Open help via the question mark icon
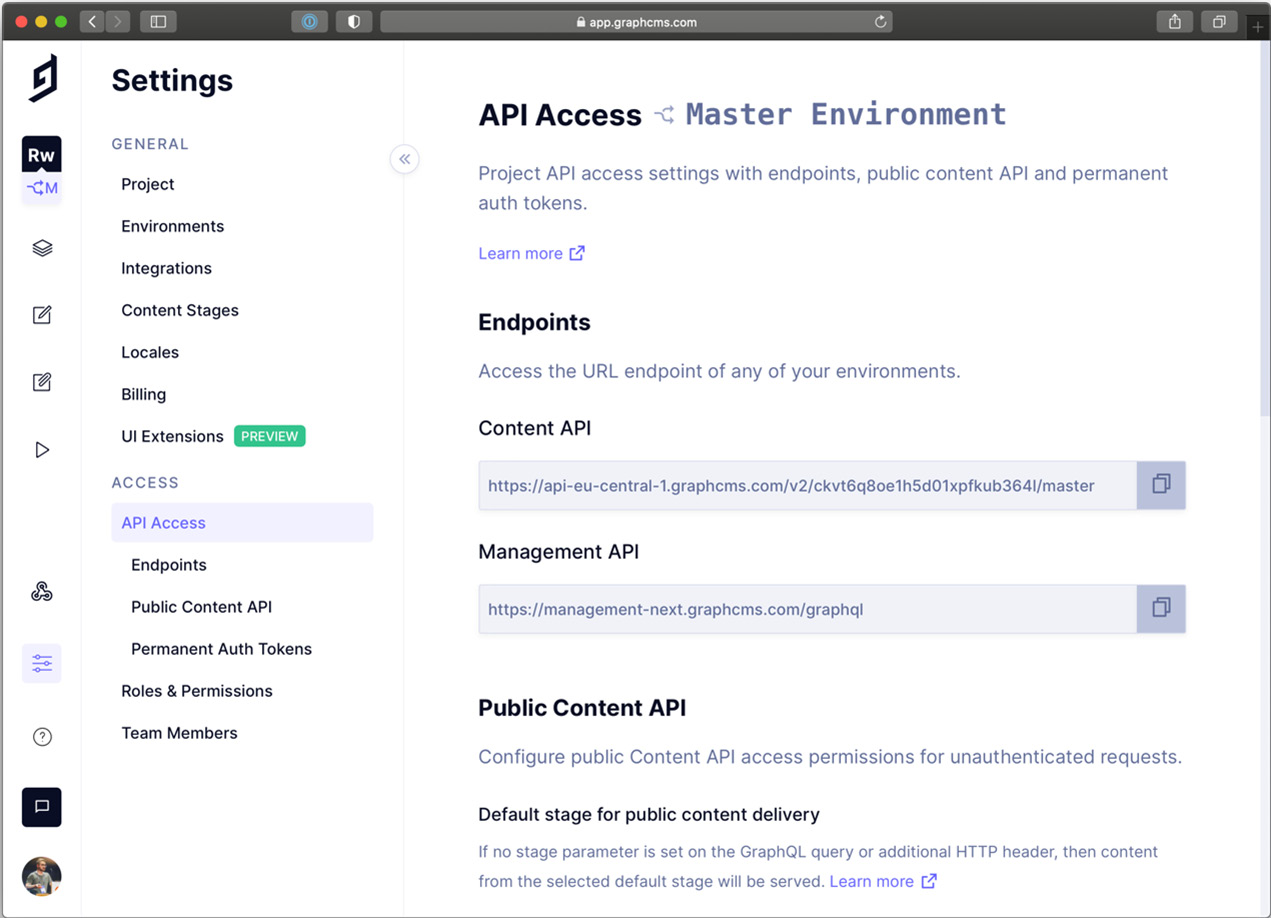The width and height of the screenshot is (1271, 918). click(41, 737)
